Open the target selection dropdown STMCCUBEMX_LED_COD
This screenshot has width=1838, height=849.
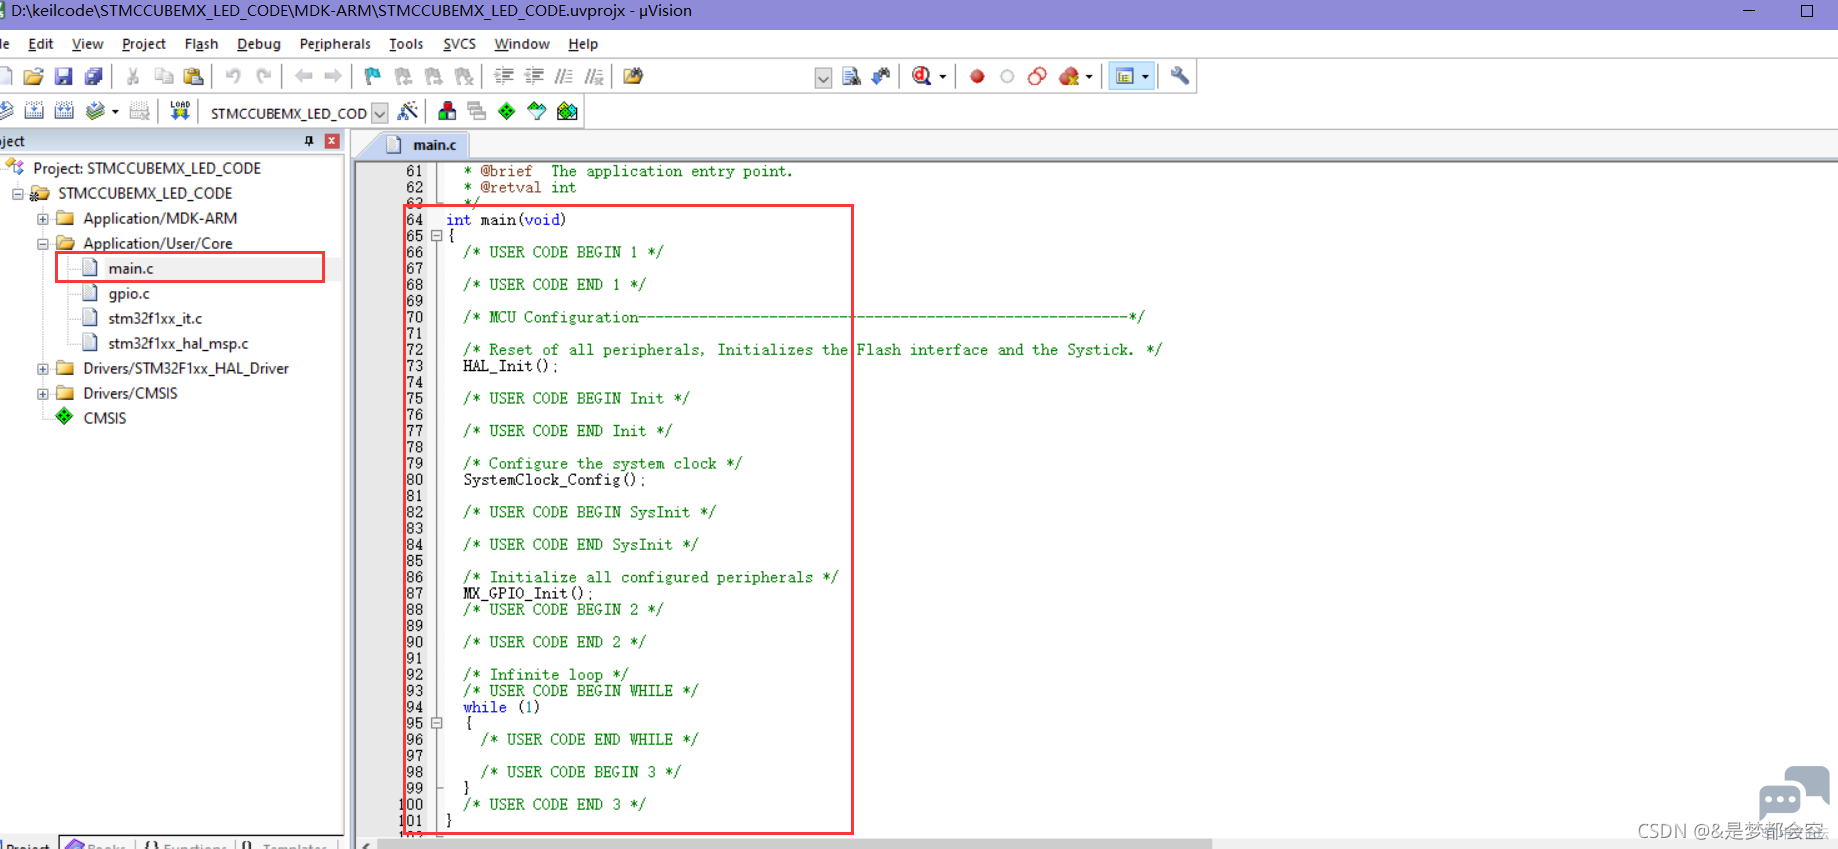coord(380,113)
